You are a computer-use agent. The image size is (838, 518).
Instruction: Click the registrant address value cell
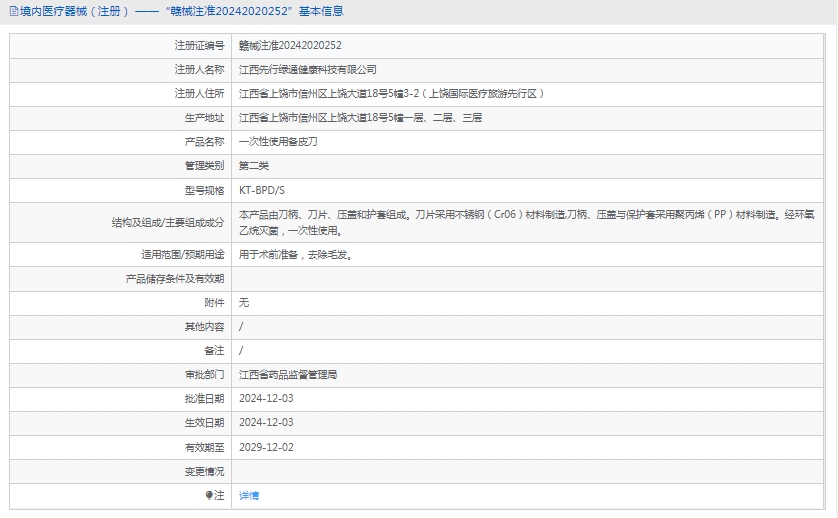391,94
